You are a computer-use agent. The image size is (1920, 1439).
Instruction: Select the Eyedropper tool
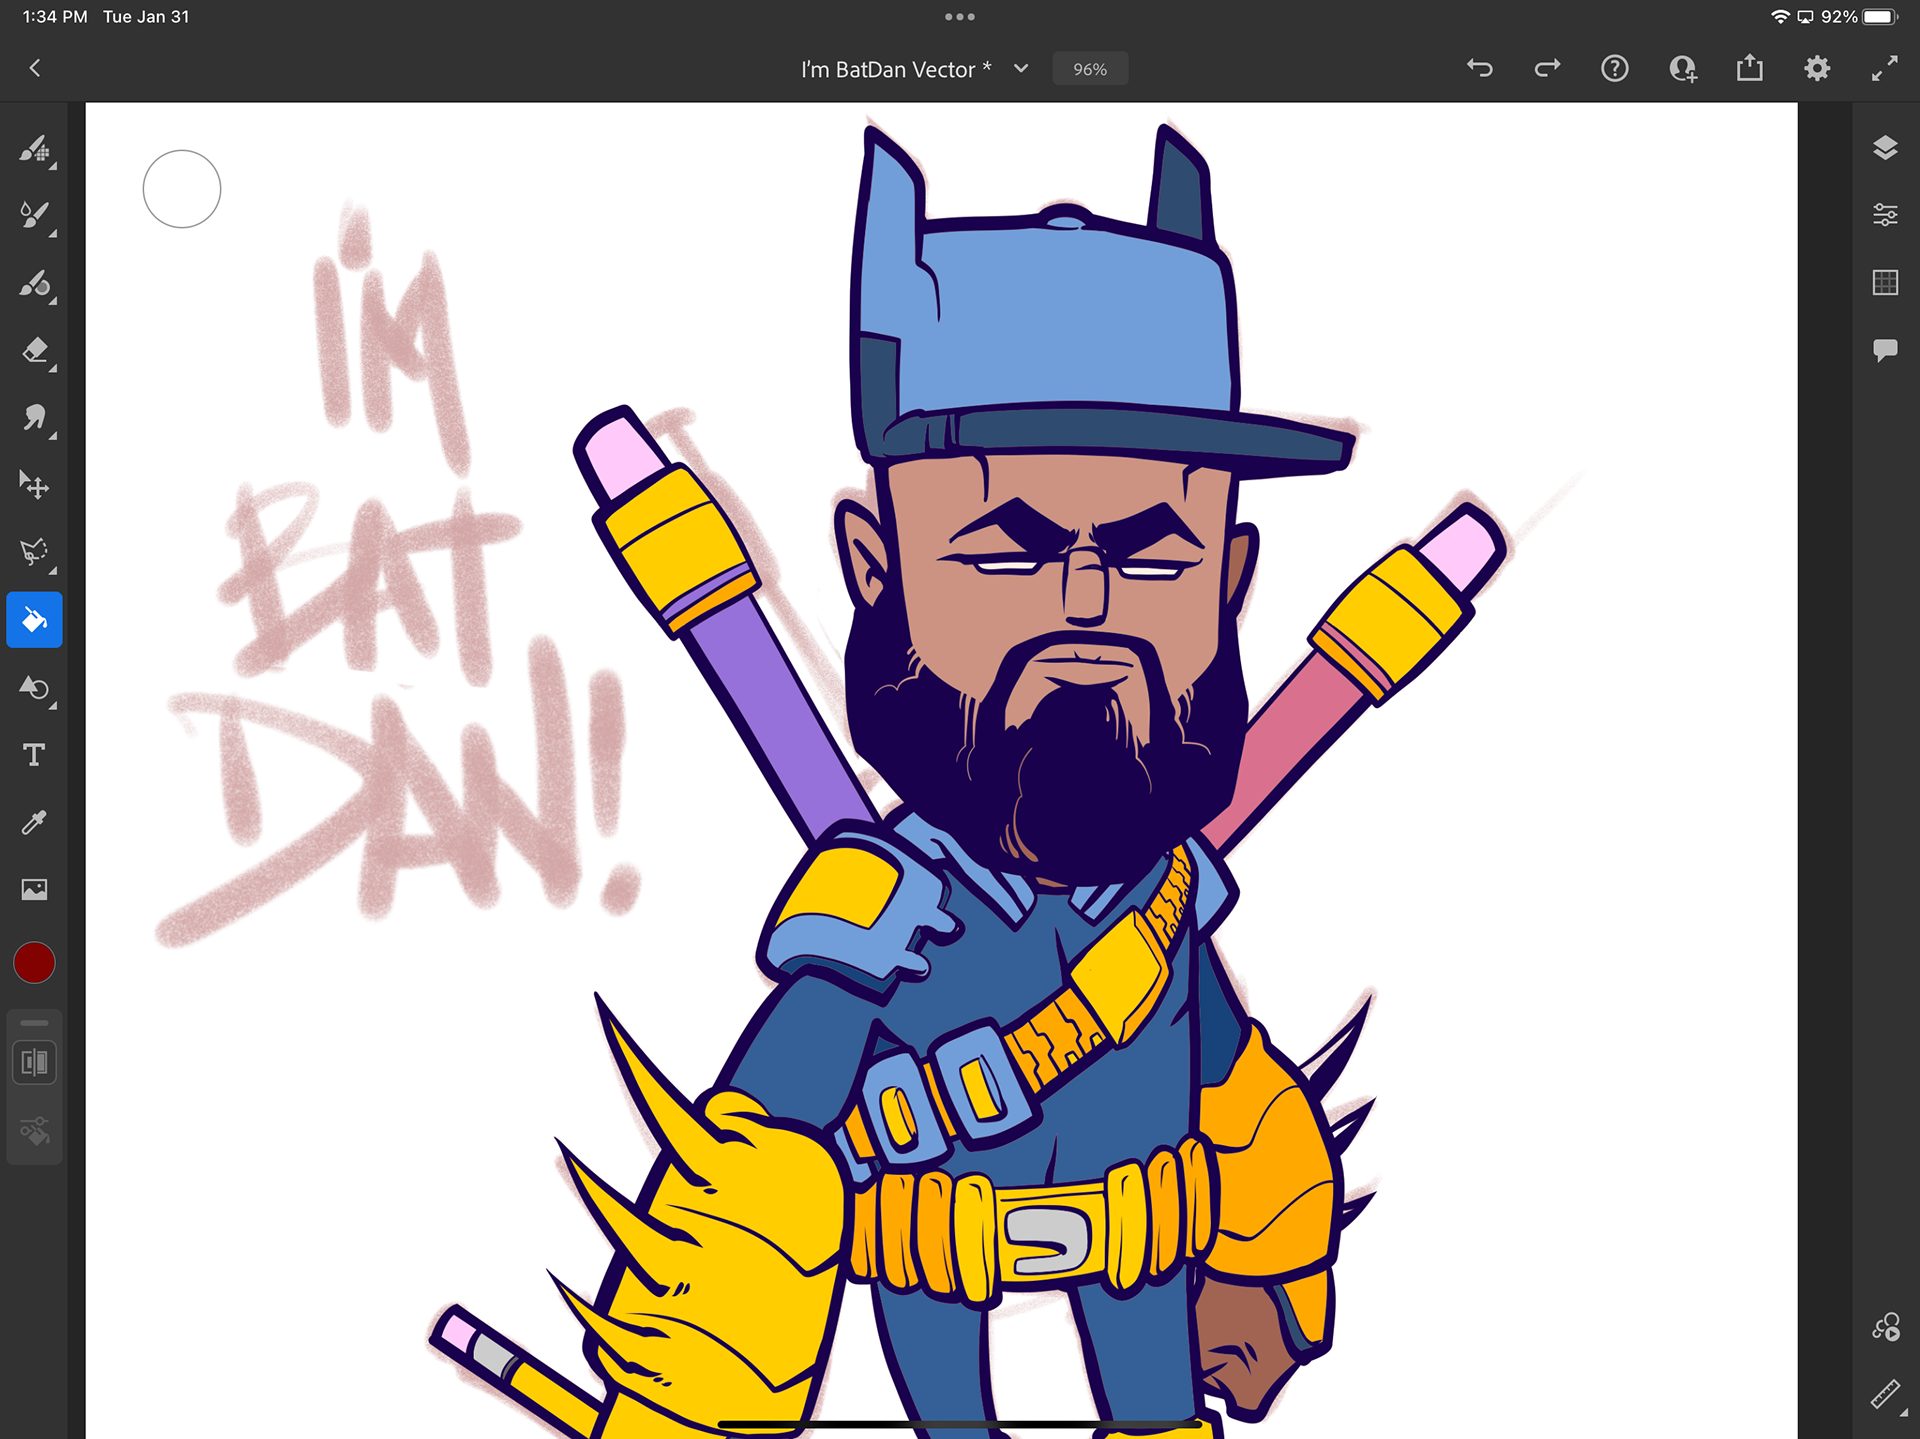point(35,822)
